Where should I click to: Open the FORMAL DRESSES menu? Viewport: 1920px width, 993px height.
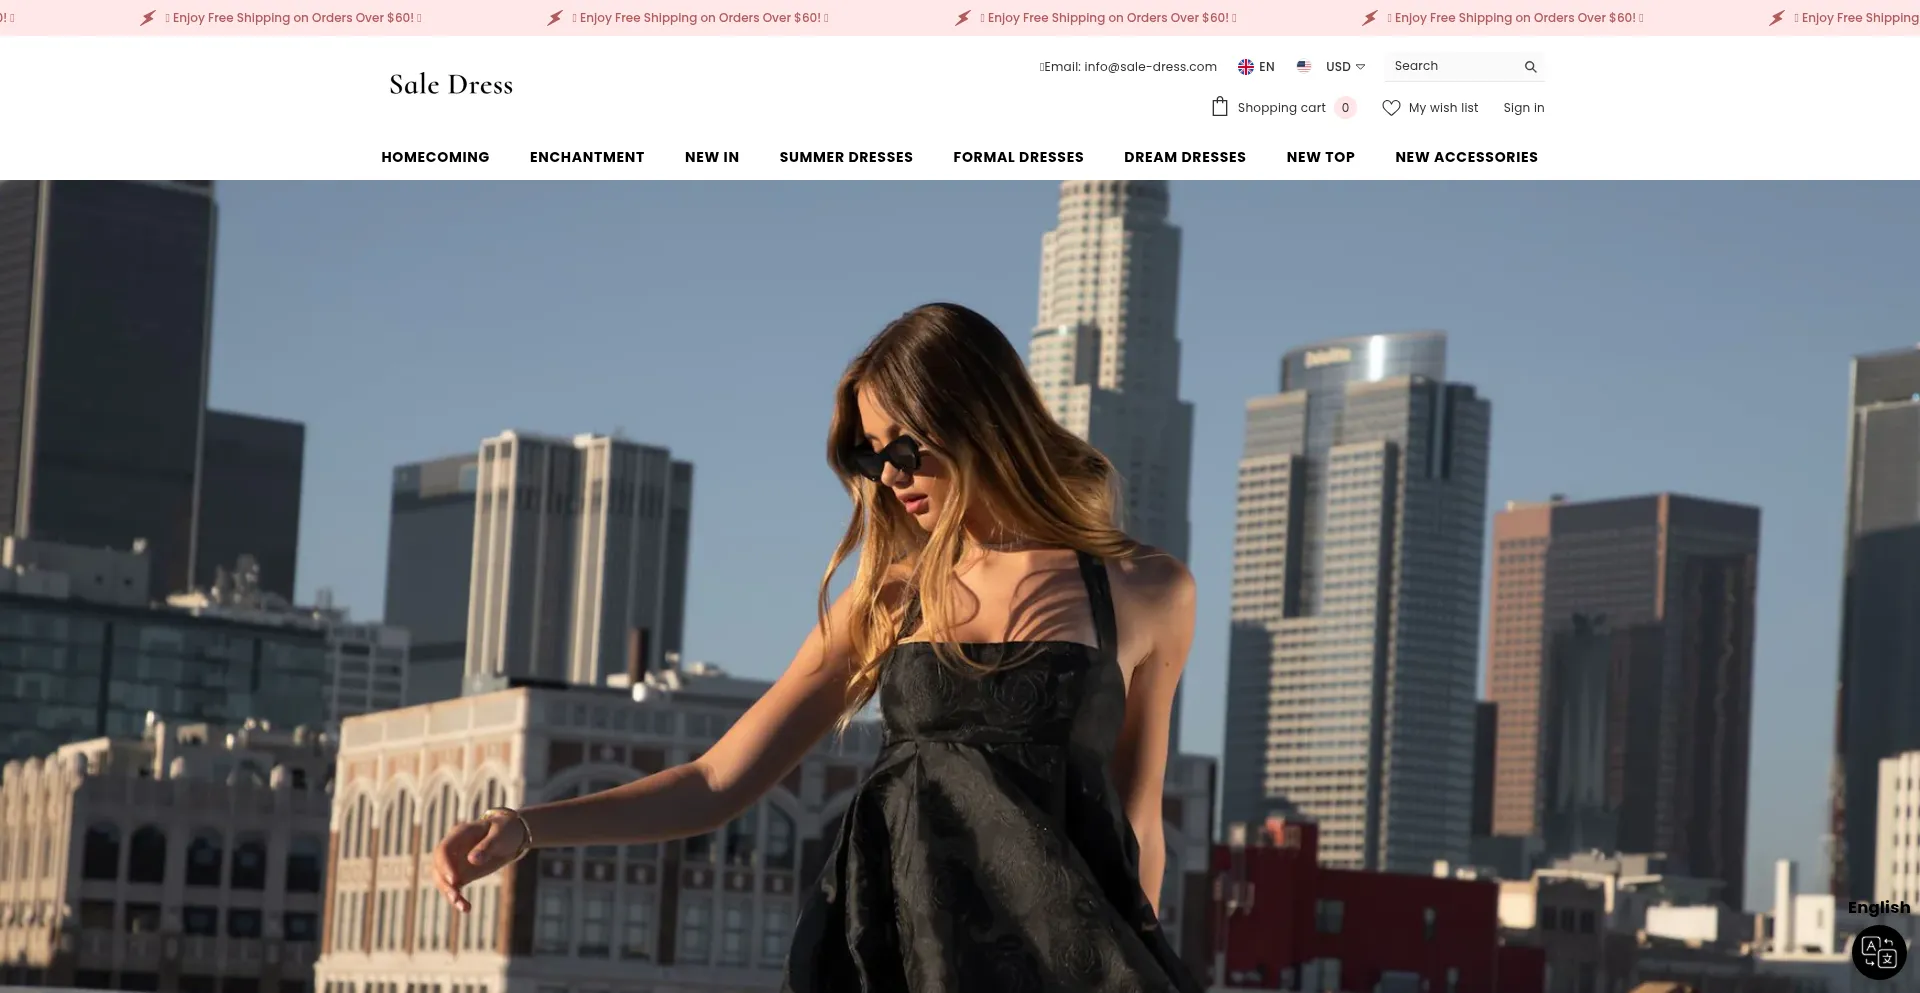(x=1018, y=157)
